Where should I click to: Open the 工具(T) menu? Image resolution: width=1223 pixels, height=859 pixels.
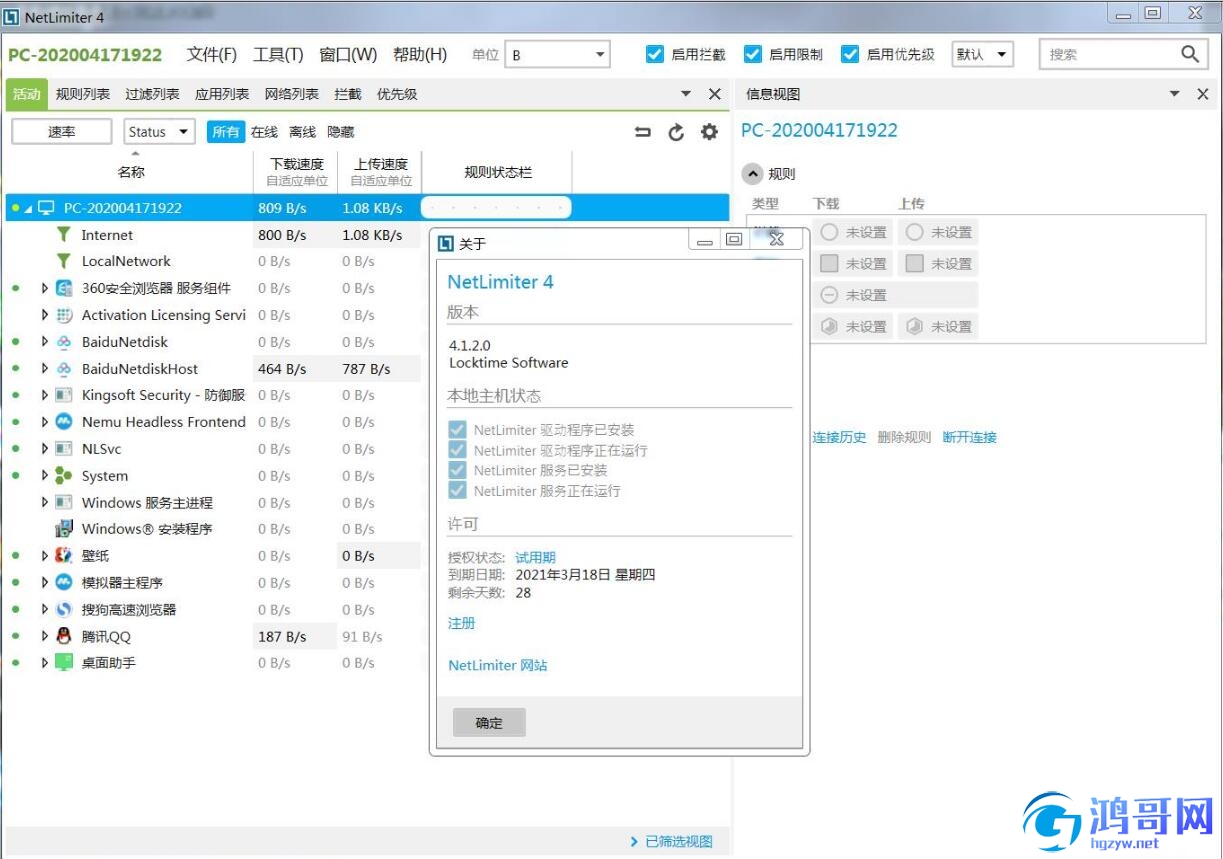click(x=278, y=54)
